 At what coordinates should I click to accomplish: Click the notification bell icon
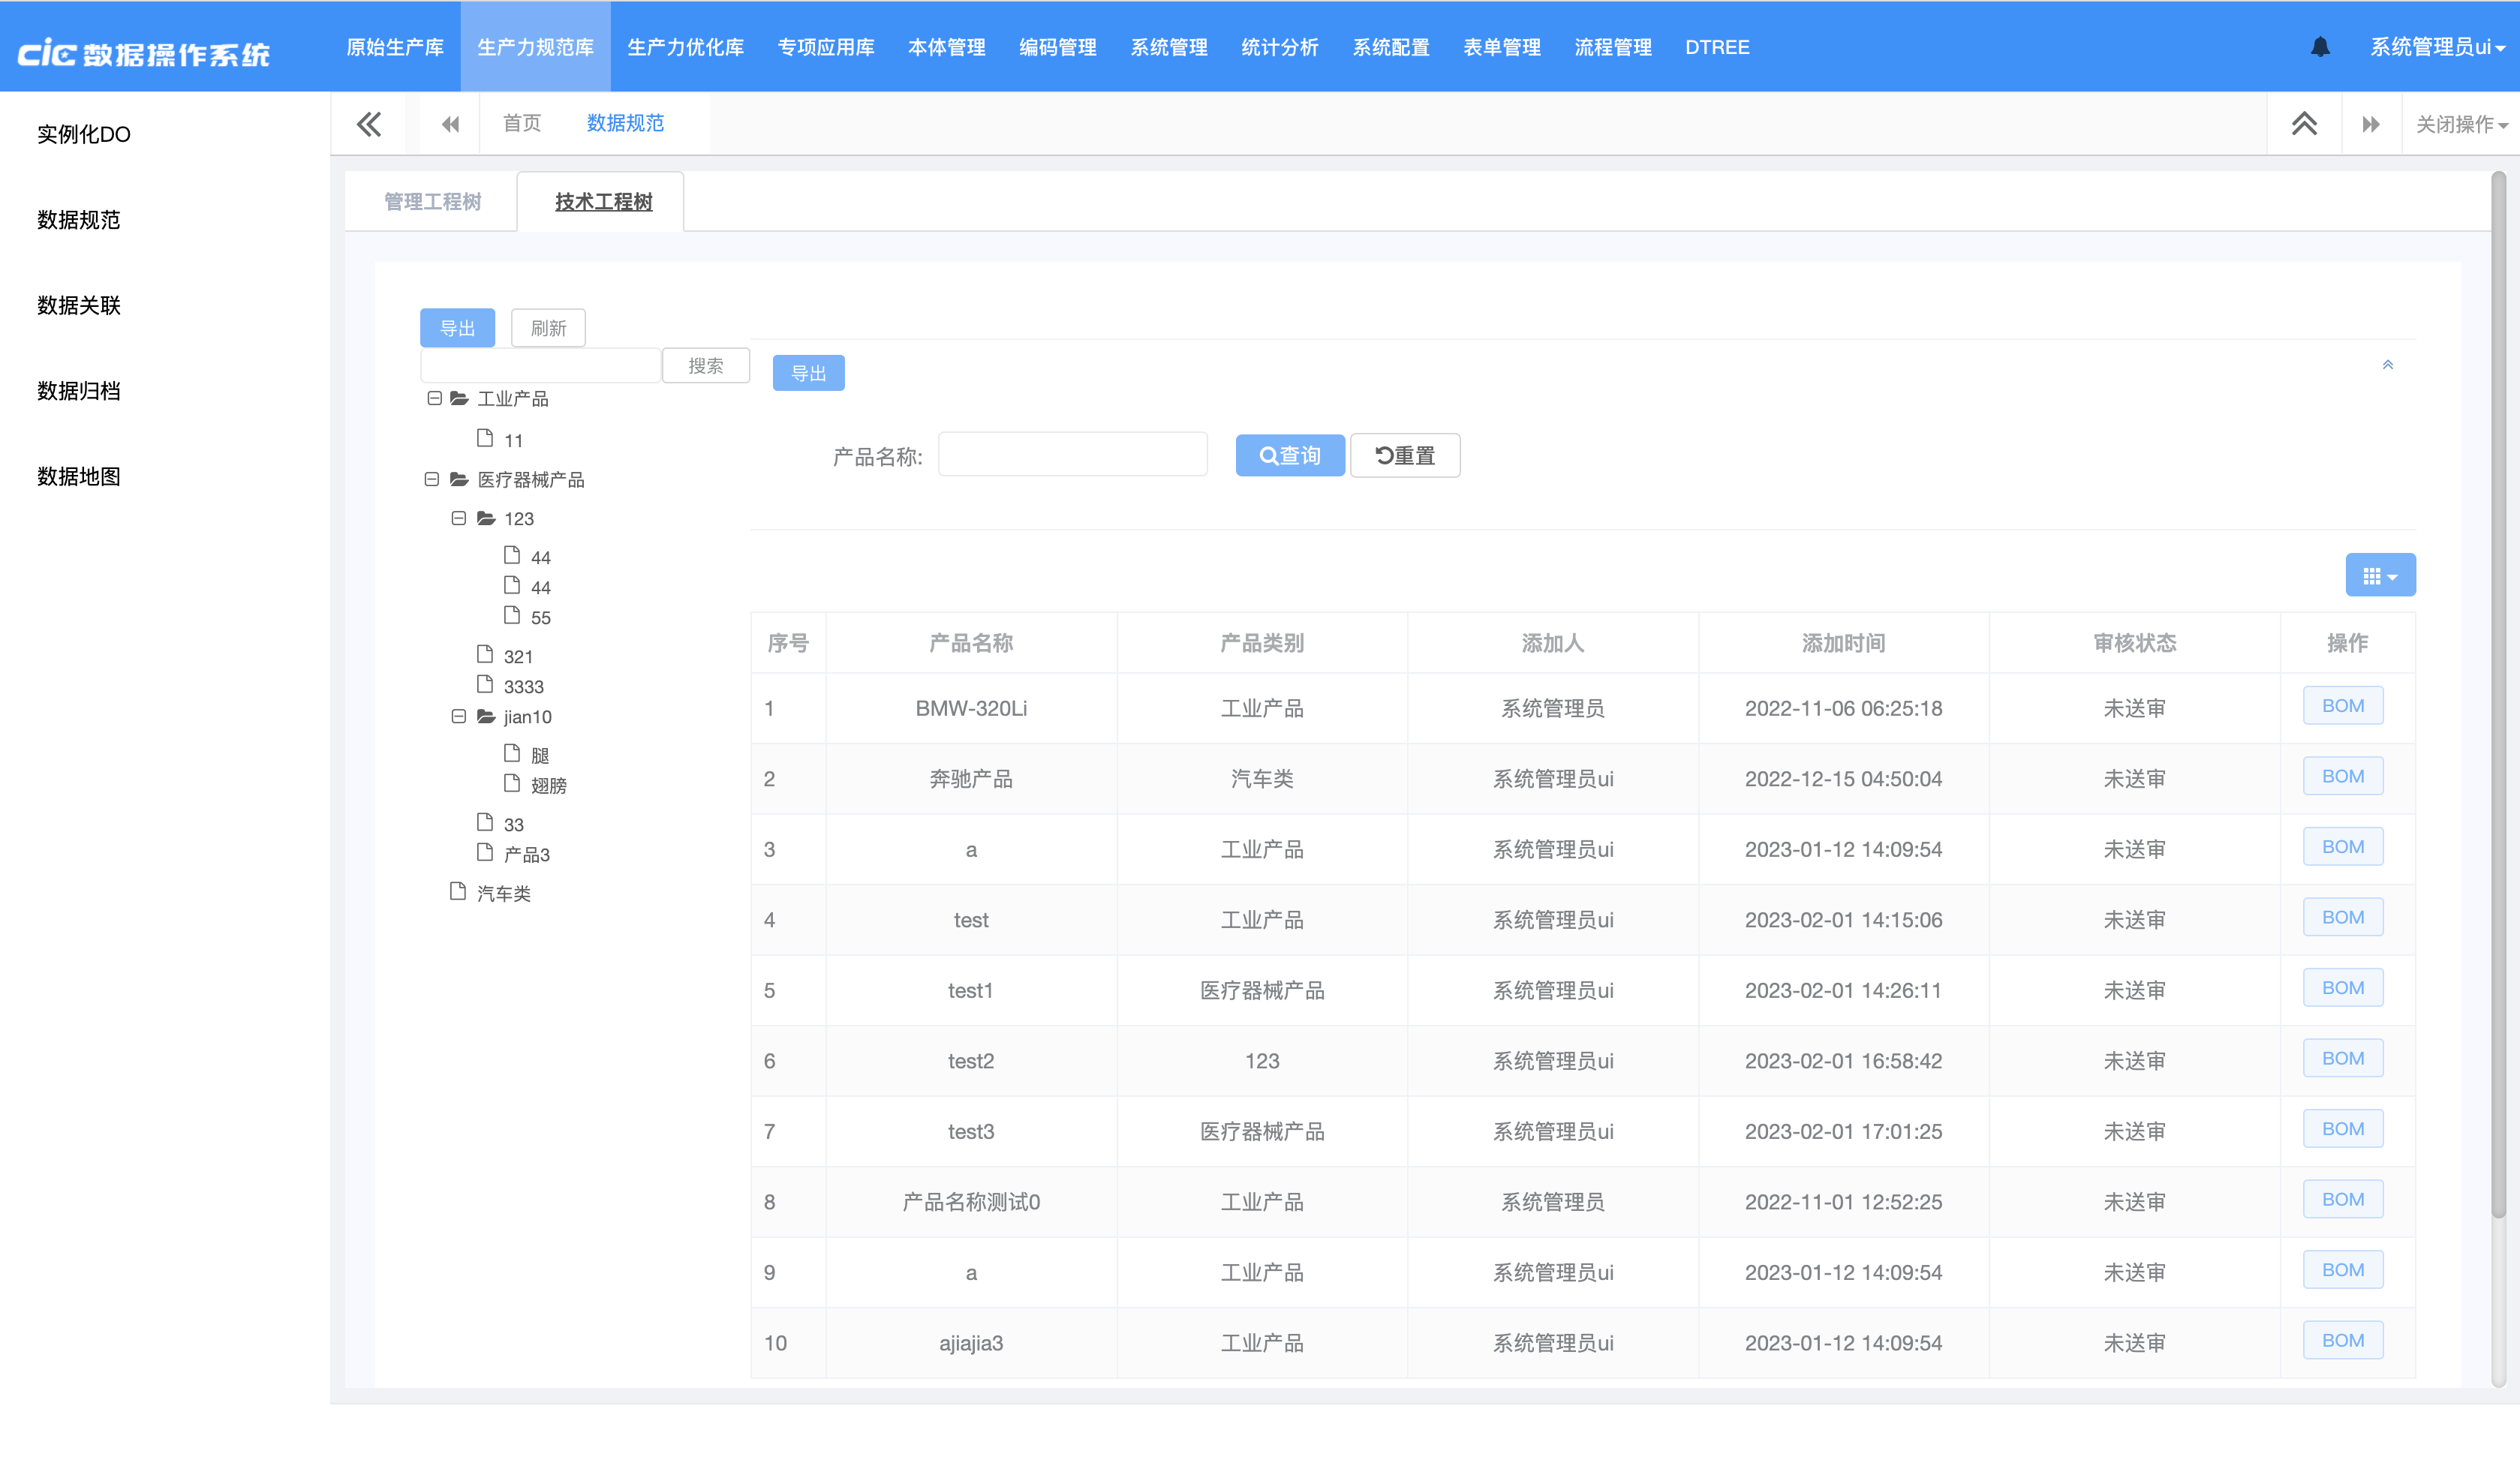coord(2320,47)
